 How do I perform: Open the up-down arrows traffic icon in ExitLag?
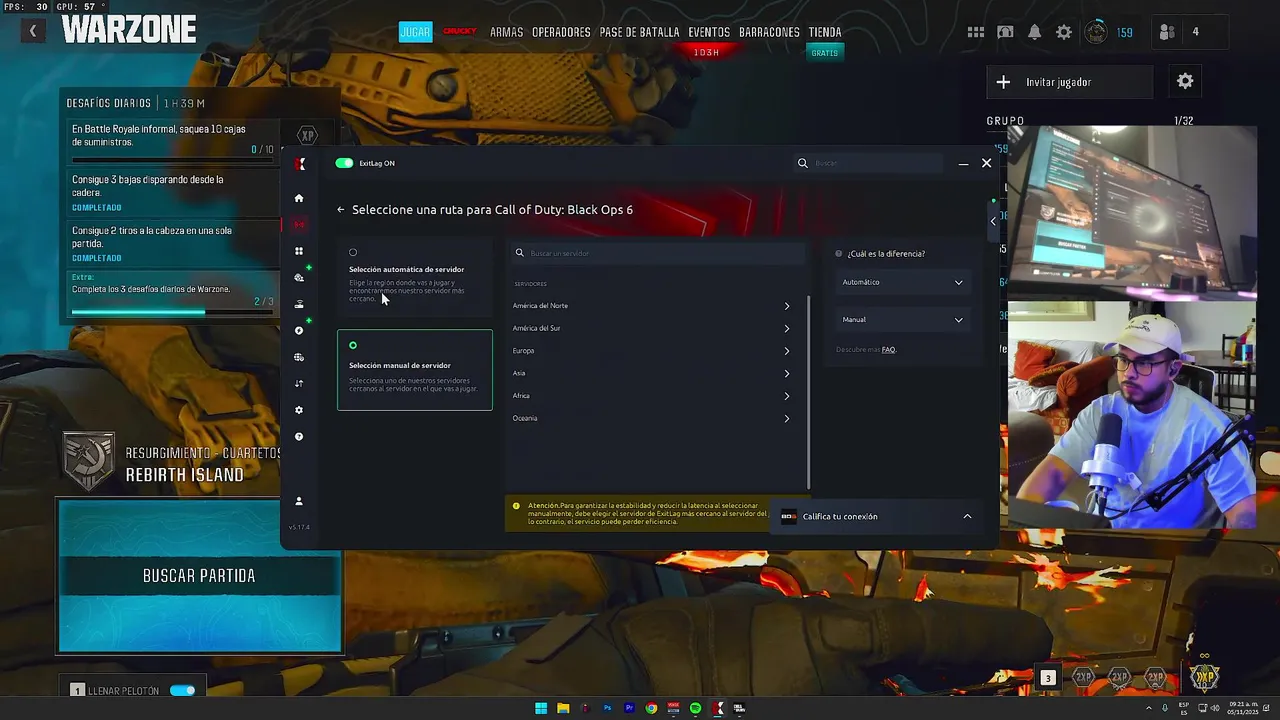pyautogui.click(x=298, y=383)
